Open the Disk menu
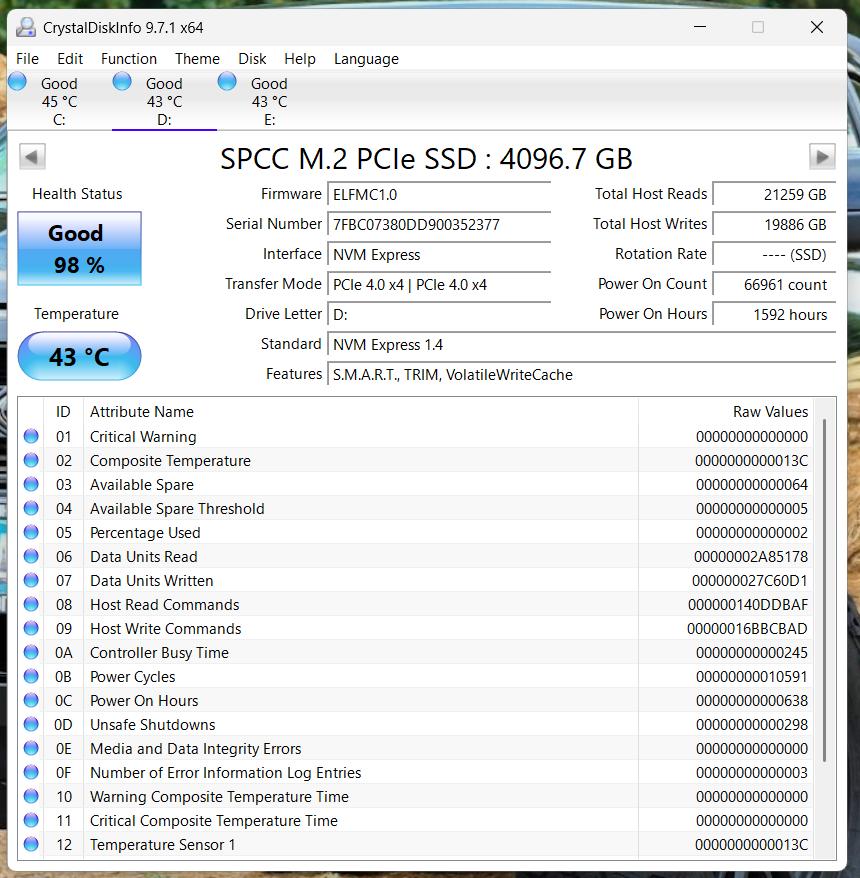 [253, 59]
